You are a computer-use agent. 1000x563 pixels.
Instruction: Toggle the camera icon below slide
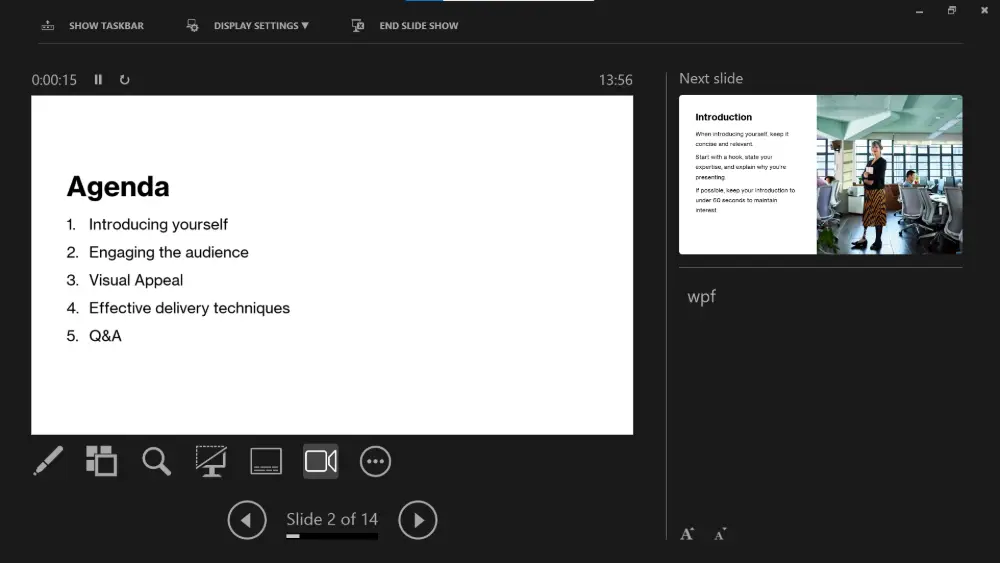[321, 461]
